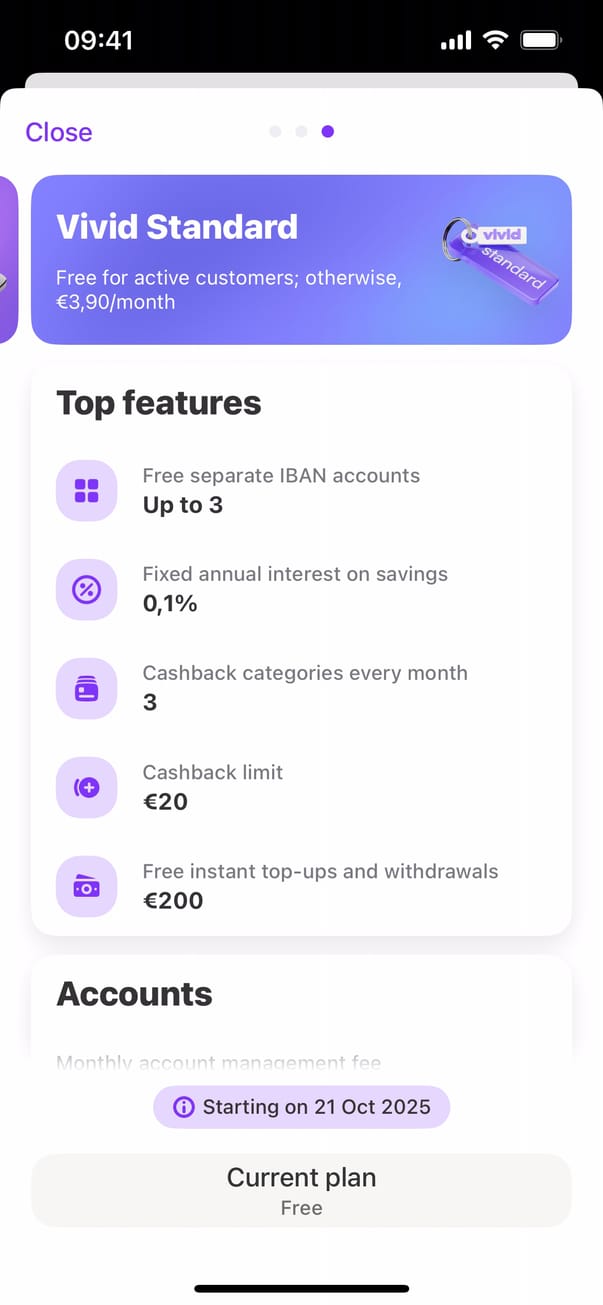603x1305 pixels.
Task: Tap the Free separate IBAN accounts row
Action: [300, 490]
